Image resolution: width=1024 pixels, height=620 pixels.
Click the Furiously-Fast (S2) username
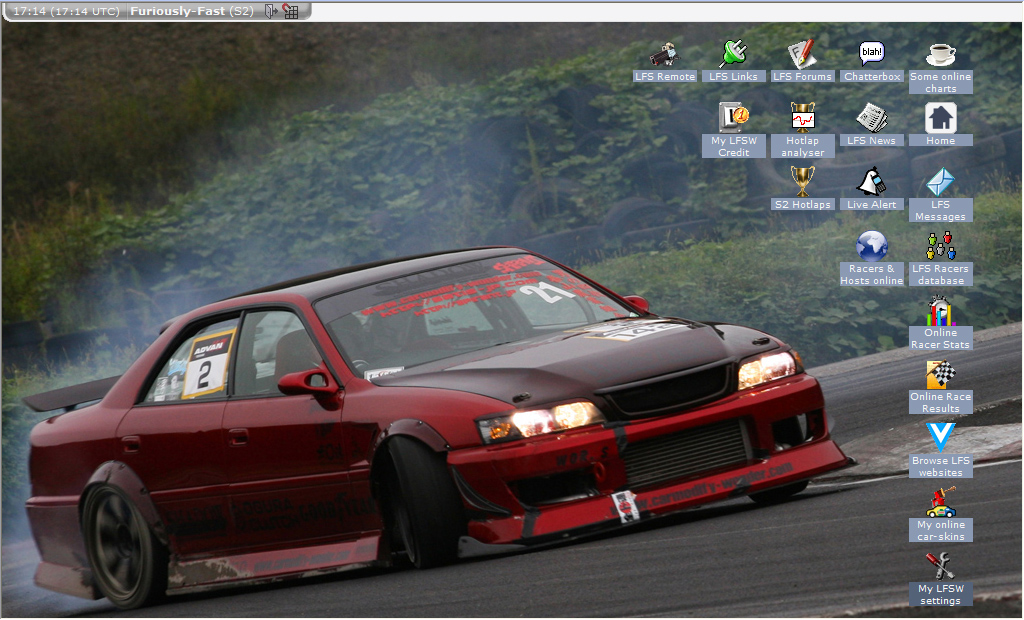tap(191, 11)
